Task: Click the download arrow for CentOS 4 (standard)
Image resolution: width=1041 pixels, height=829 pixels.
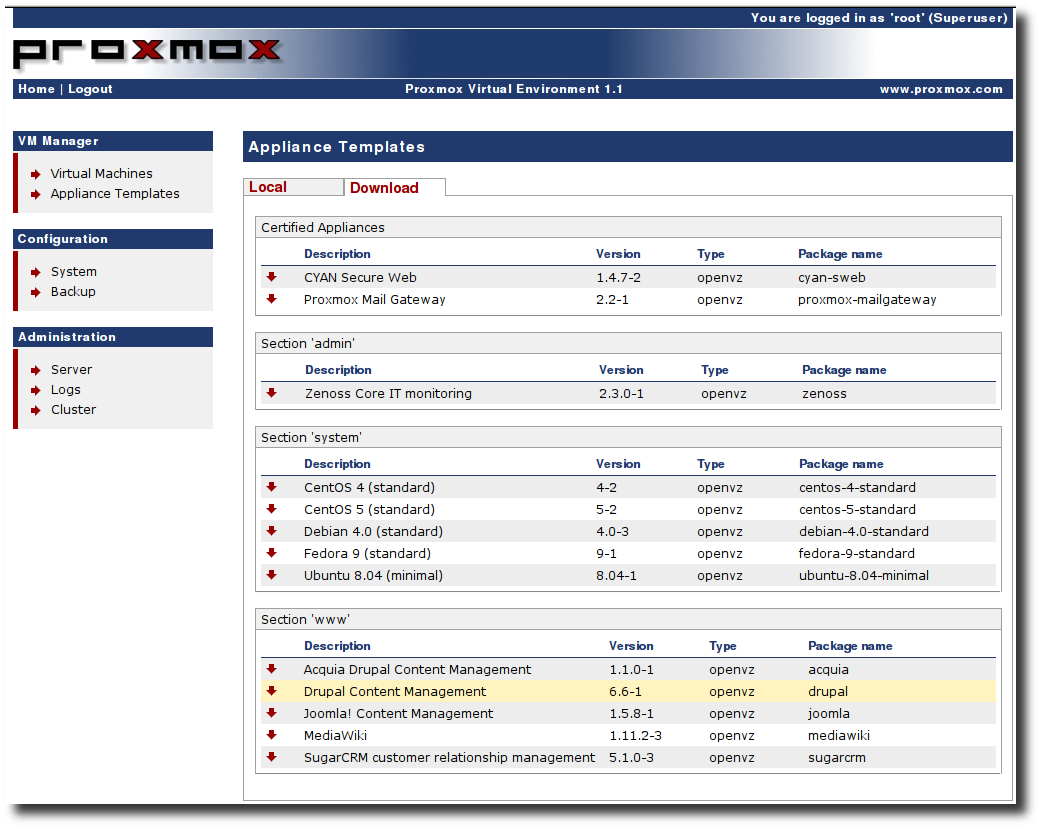Action: [x=272, y=487]
